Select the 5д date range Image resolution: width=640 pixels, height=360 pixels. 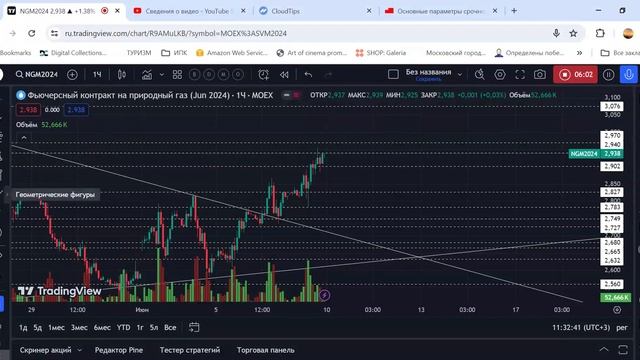tap(38, 327)
